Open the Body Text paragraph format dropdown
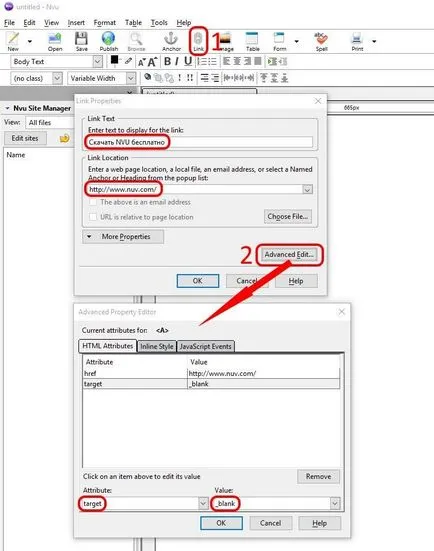 coord(98,62)
